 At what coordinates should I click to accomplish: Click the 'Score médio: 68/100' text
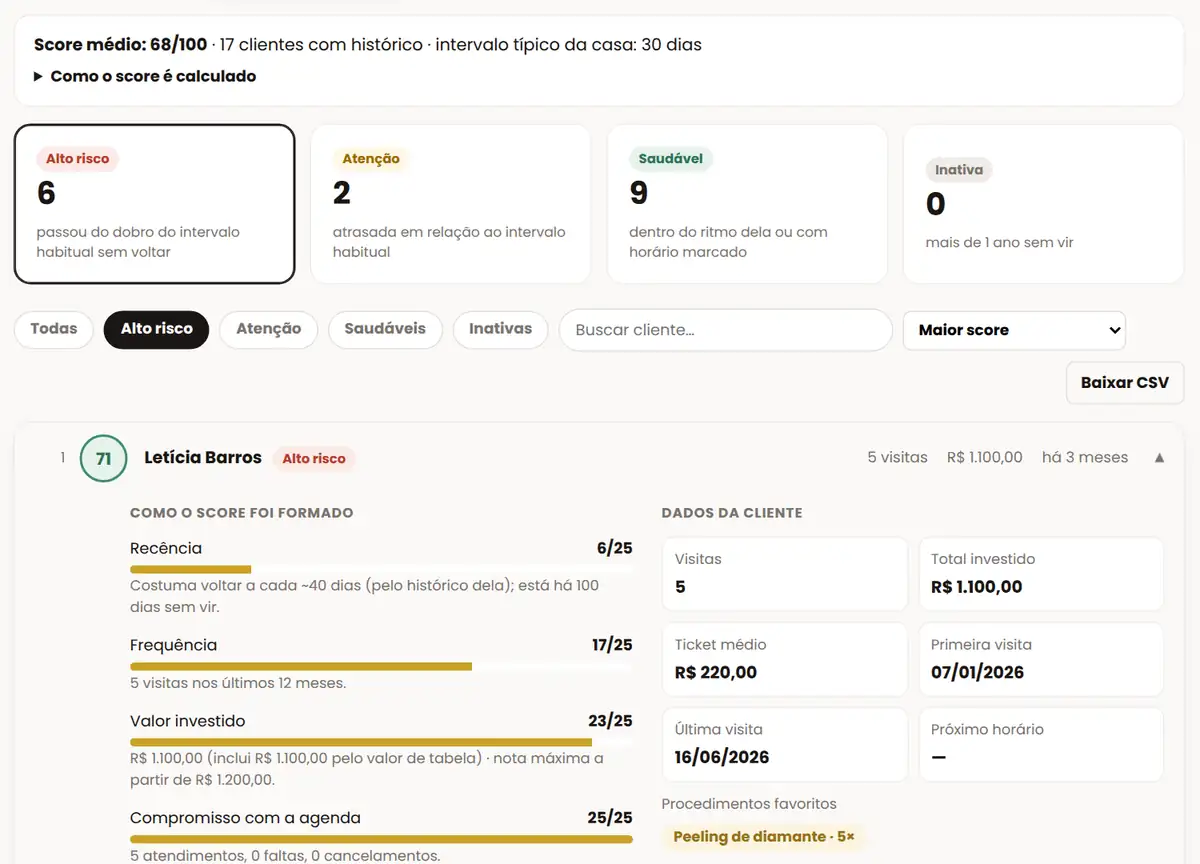120,45
